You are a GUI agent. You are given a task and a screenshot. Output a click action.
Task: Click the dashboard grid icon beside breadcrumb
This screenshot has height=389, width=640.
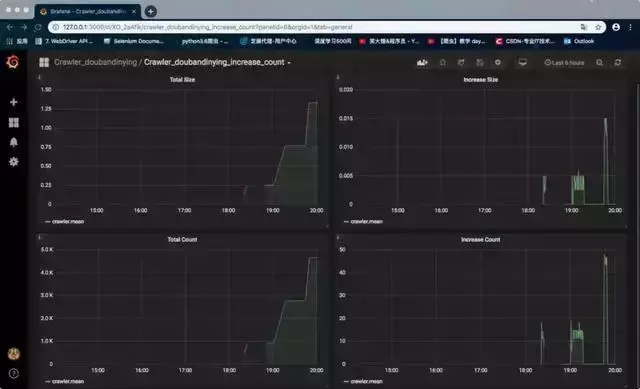[x=44, y=62]
